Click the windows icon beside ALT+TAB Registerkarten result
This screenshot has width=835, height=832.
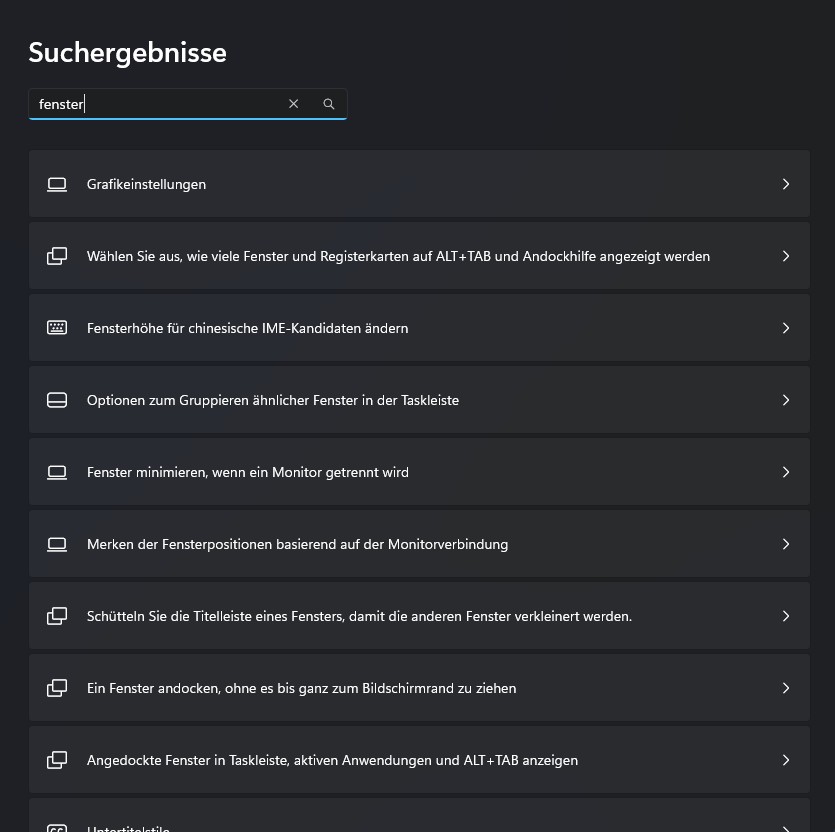tap(57, 256)
